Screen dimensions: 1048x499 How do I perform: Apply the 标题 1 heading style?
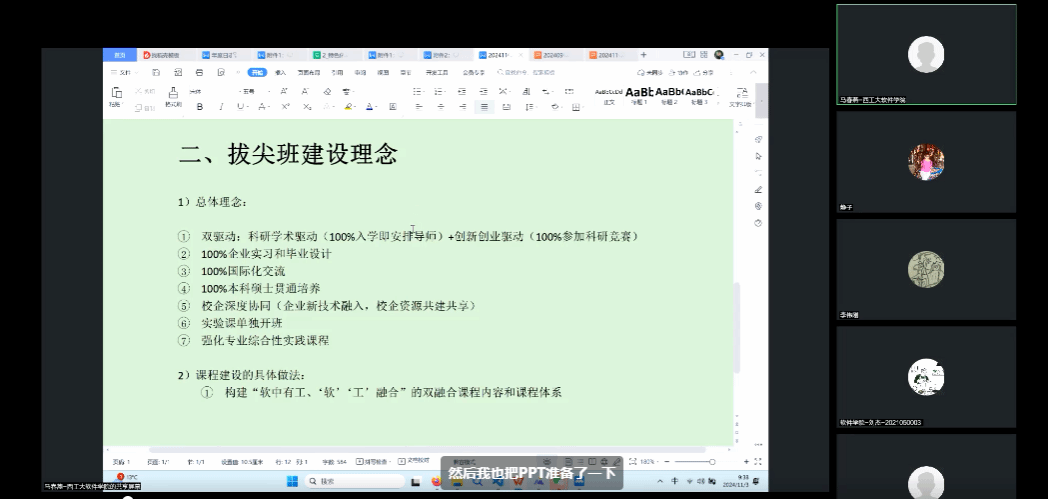coord(639,95)
